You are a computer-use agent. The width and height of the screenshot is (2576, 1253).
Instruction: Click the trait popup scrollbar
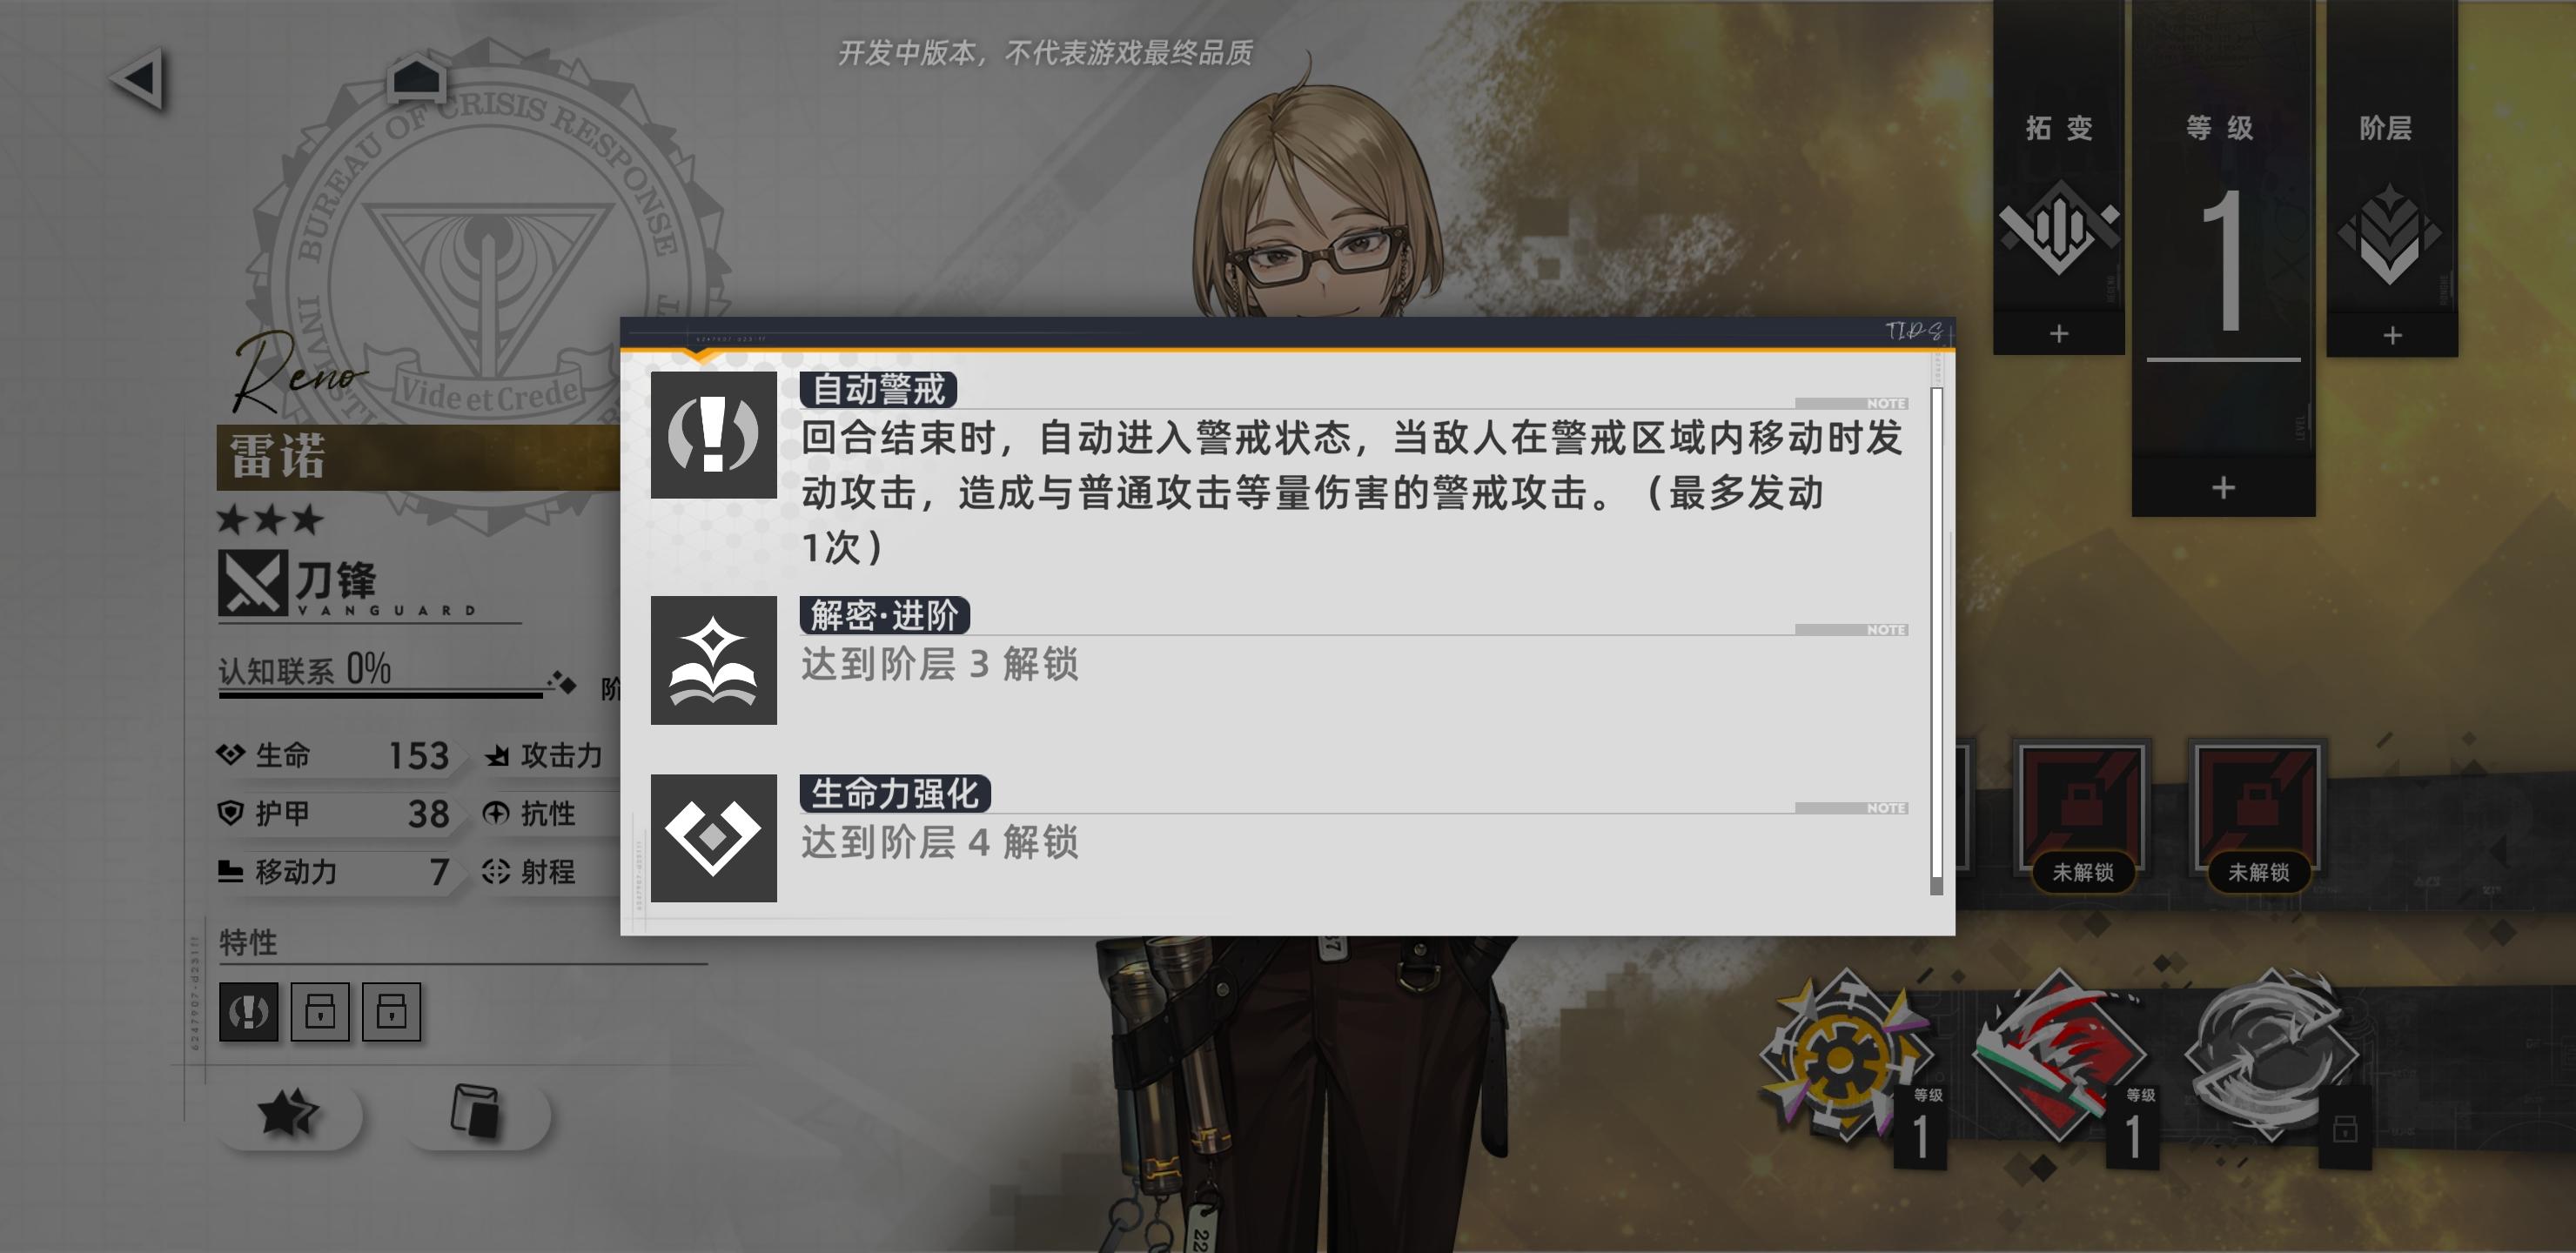click(1936, 640)
